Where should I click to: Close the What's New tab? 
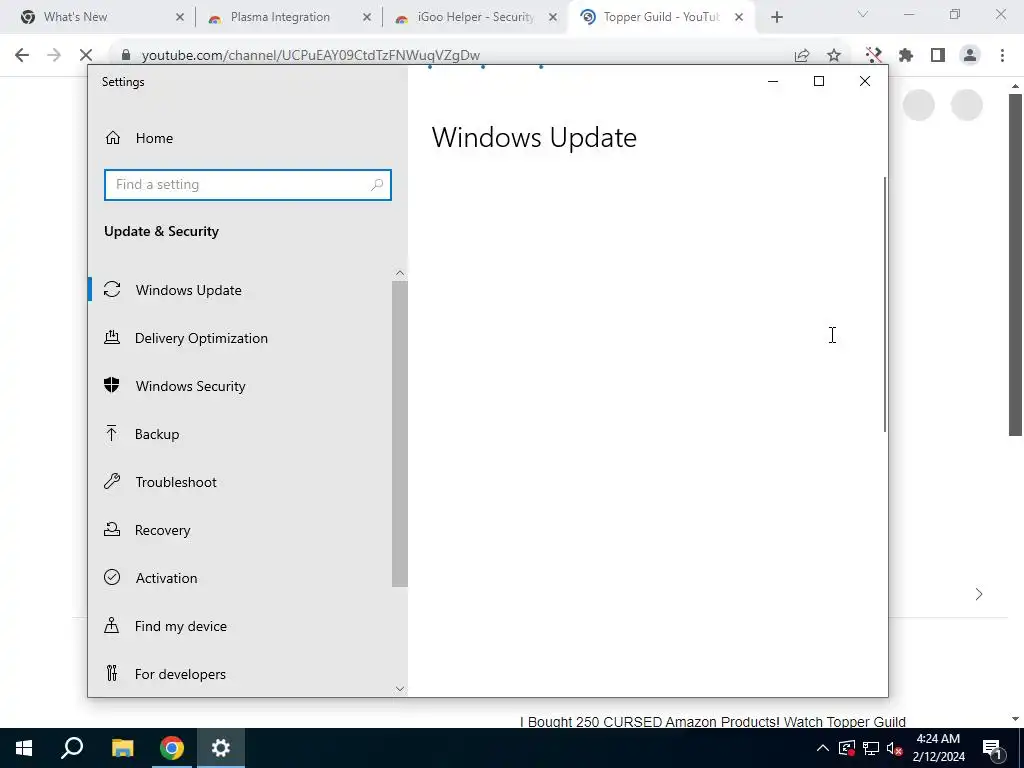180,18
